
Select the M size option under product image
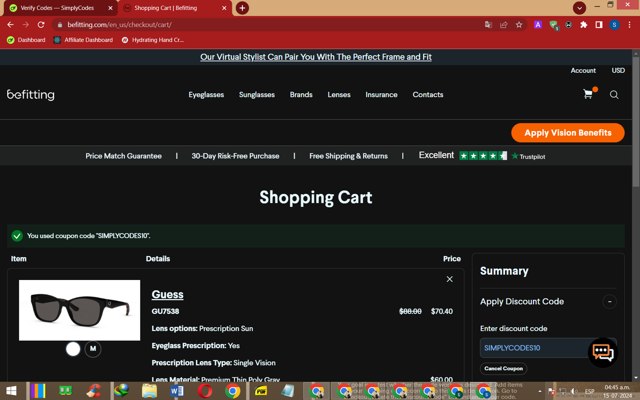pos(93,349)
